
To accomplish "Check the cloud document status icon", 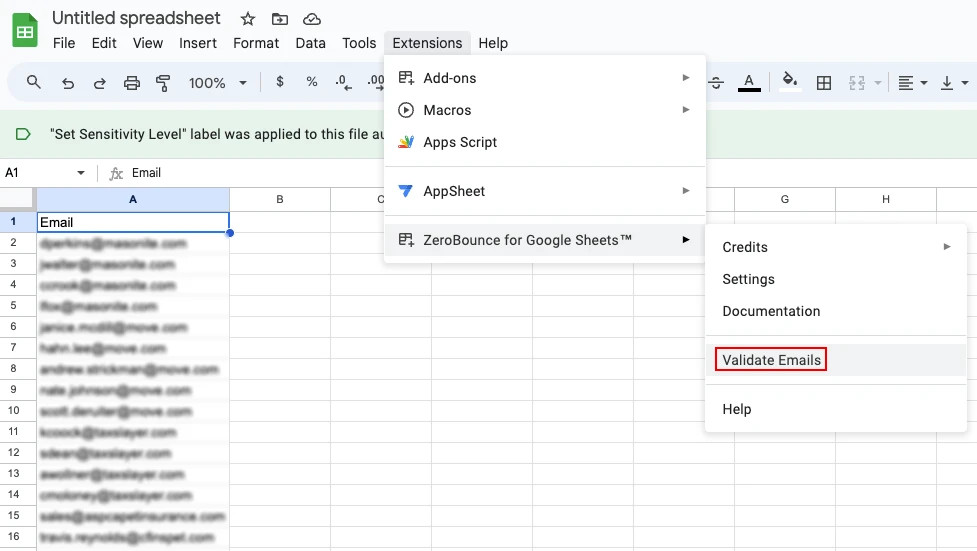I will (312, 19).
